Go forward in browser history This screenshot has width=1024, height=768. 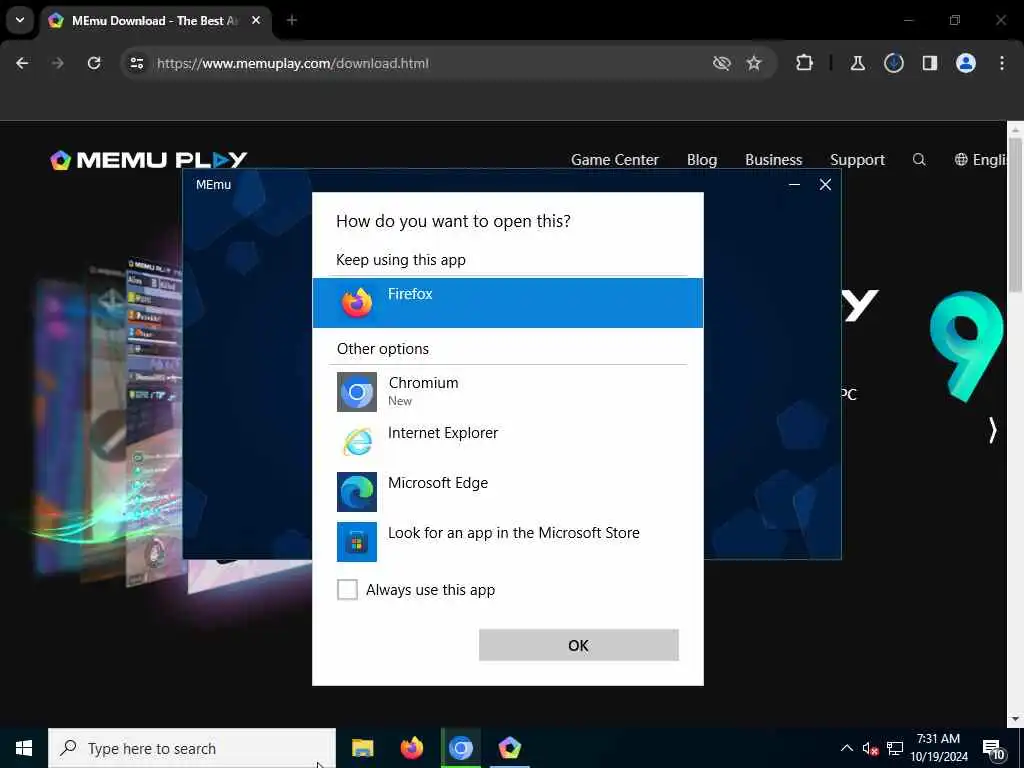pyautogui.click(x=57, y=63)
